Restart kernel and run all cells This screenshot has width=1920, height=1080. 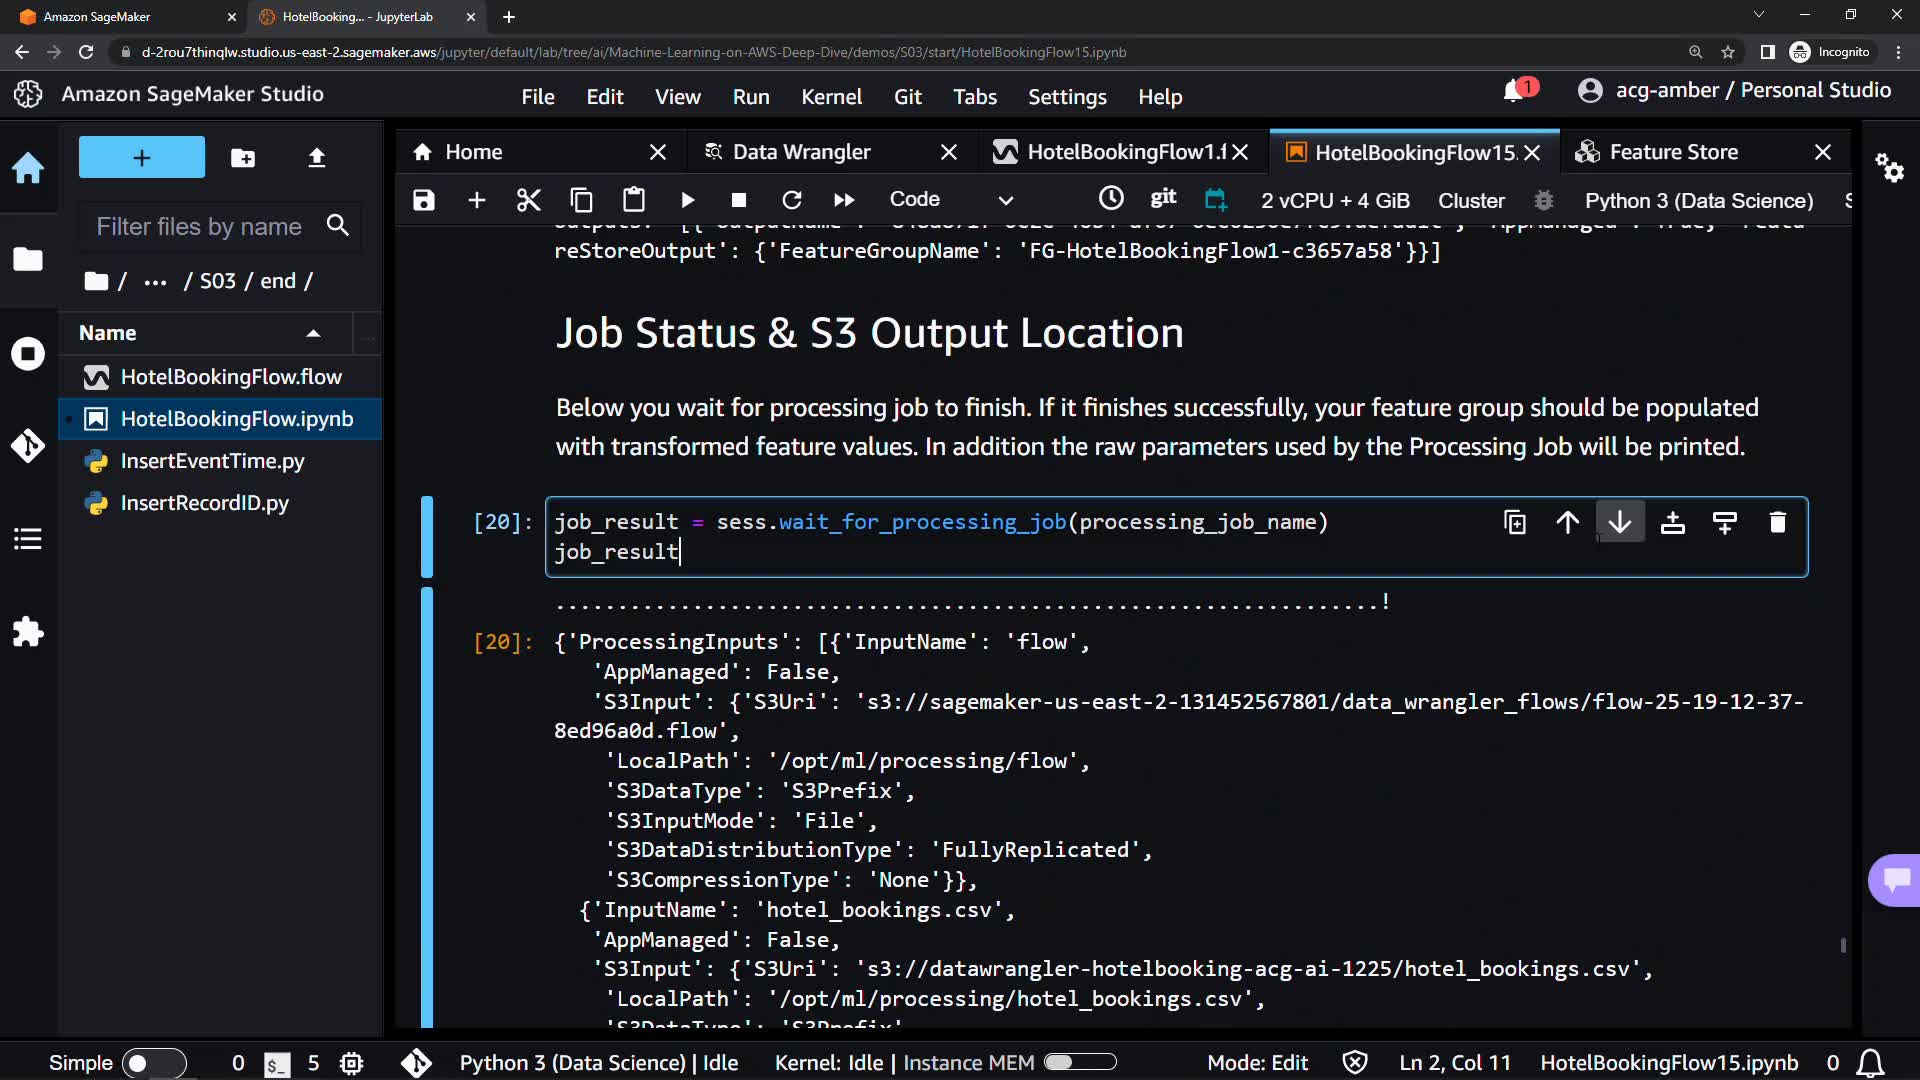844,200
